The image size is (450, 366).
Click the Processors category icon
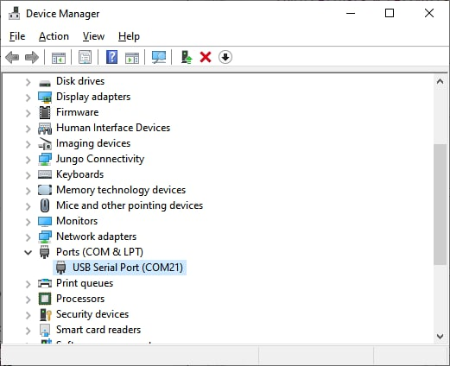(45, 299)
